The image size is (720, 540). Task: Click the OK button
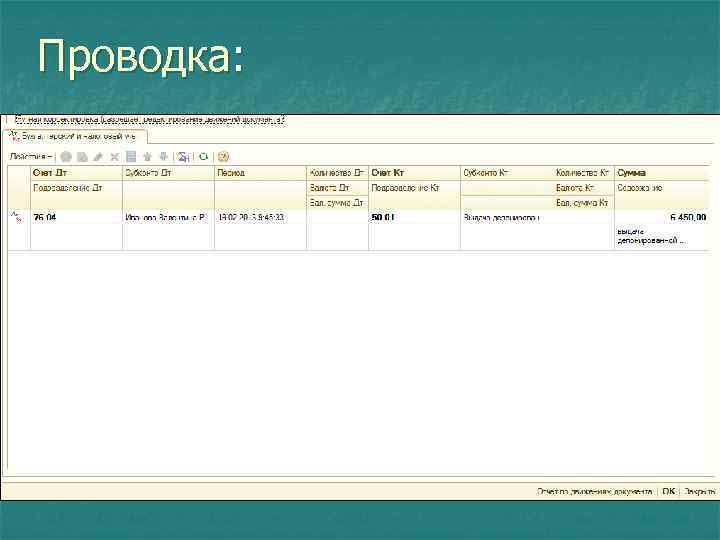point(669,491)
